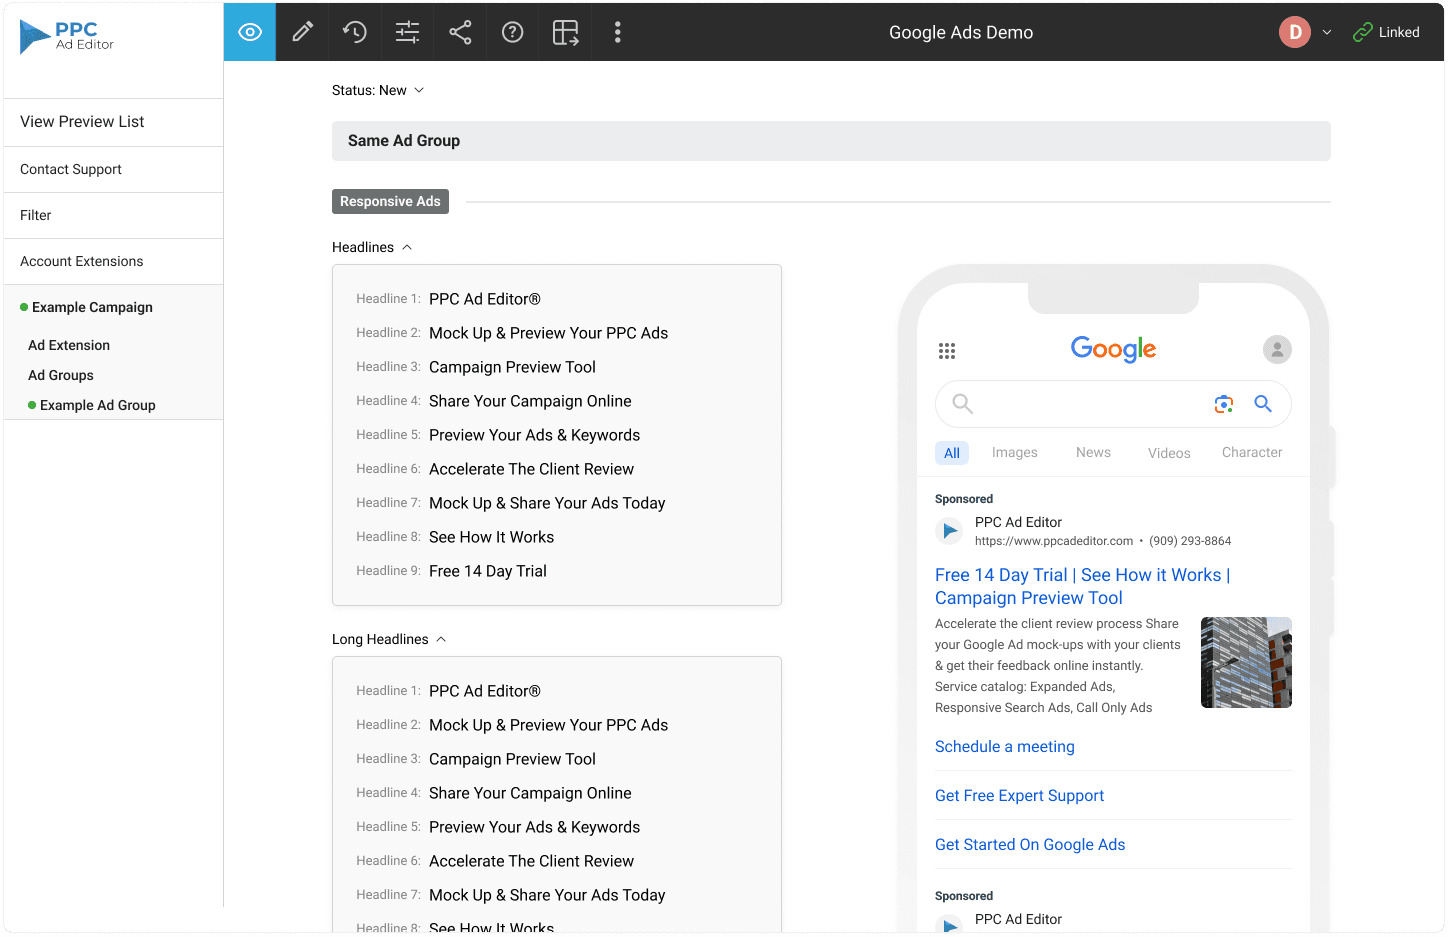
Task: Click the ppcadeditor.com URL in ad
Action: point(1054,541)
